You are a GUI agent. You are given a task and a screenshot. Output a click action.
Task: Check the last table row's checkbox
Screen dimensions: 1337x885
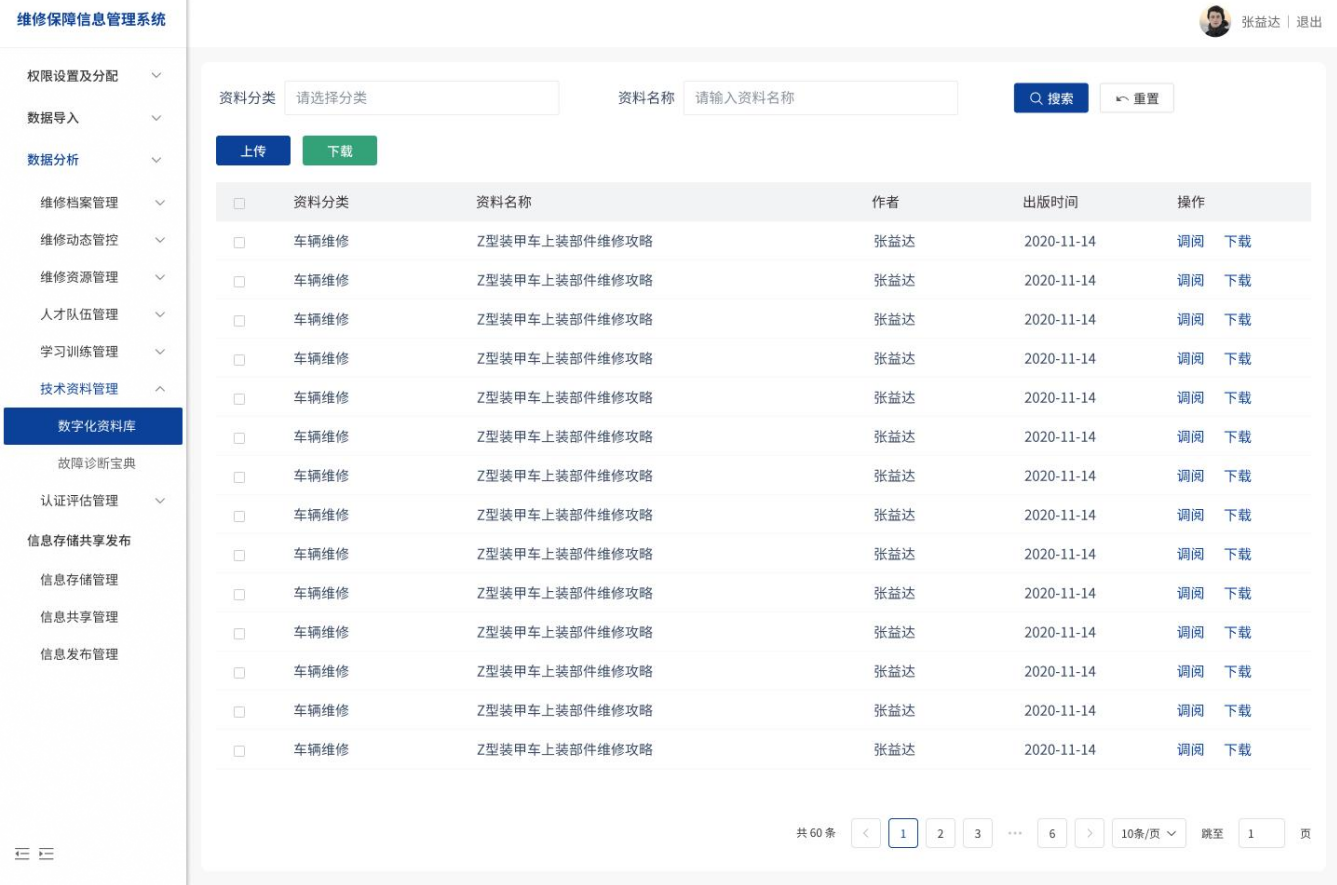[239, 750]
